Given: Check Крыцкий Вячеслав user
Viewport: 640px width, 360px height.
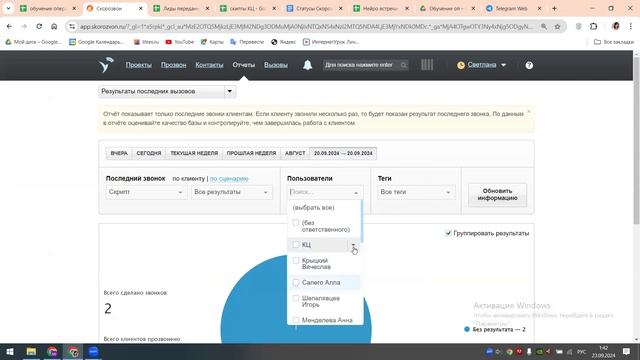Looking at the screenshot, I should (296, 260).
